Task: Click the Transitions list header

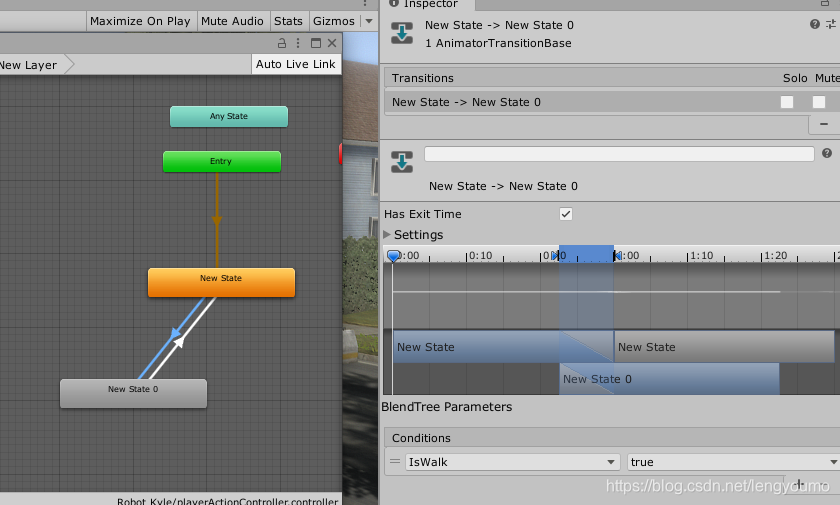Action: (x=612, y=78)
